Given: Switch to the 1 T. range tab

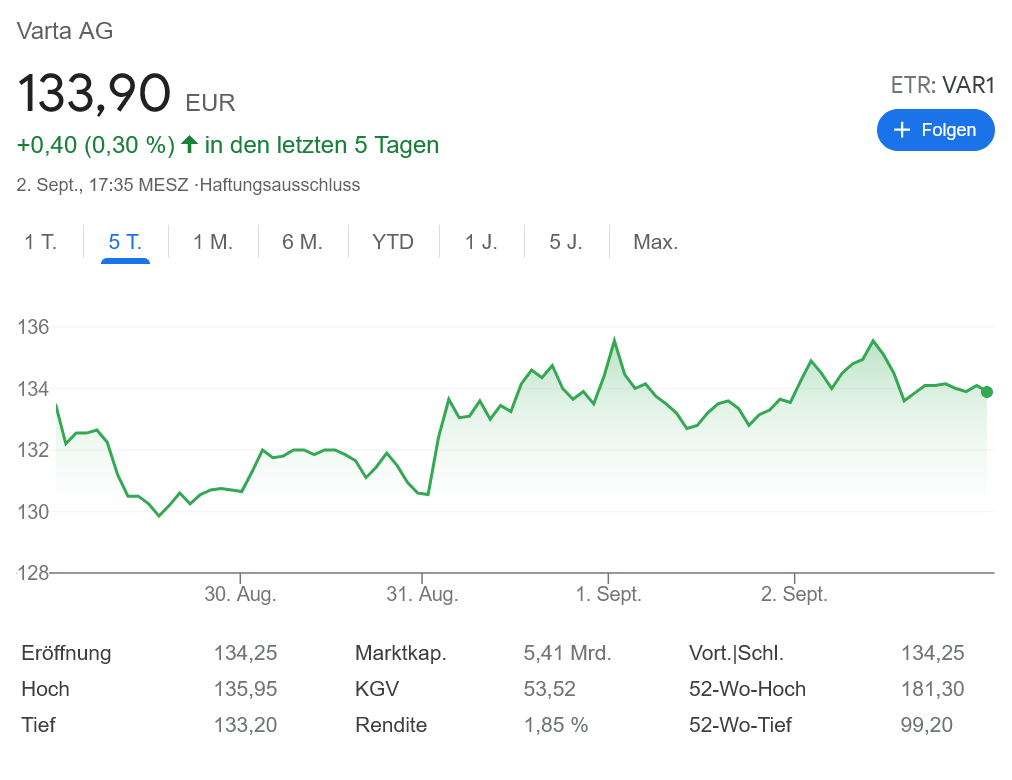Looking at the screenshot, I should tap(41, 242).
